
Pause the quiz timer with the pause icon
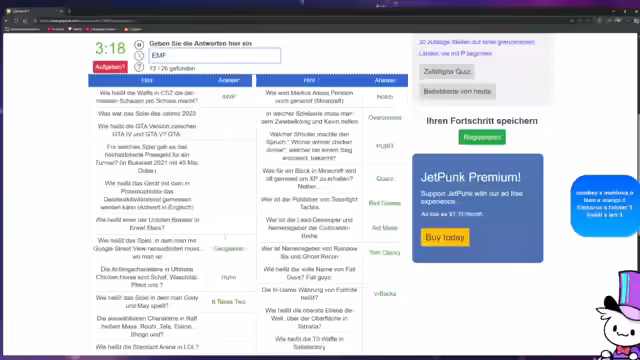coord(139,44)
